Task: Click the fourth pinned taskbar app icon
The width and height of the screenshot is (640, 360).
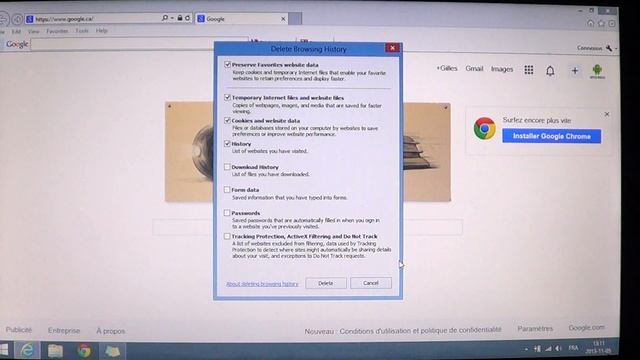Action: 112,351
